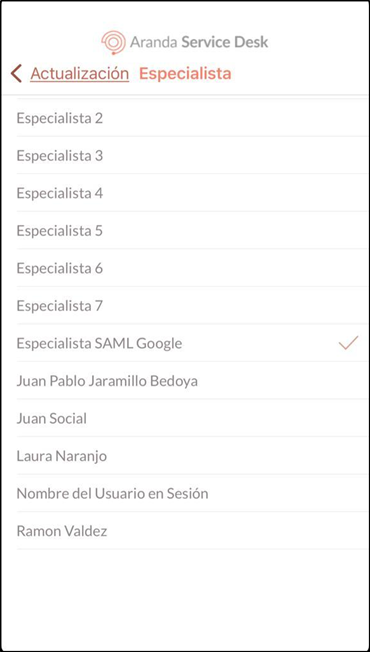Pick Ramon Valdez from the list
Screen dimensions: 370x652
192,531
